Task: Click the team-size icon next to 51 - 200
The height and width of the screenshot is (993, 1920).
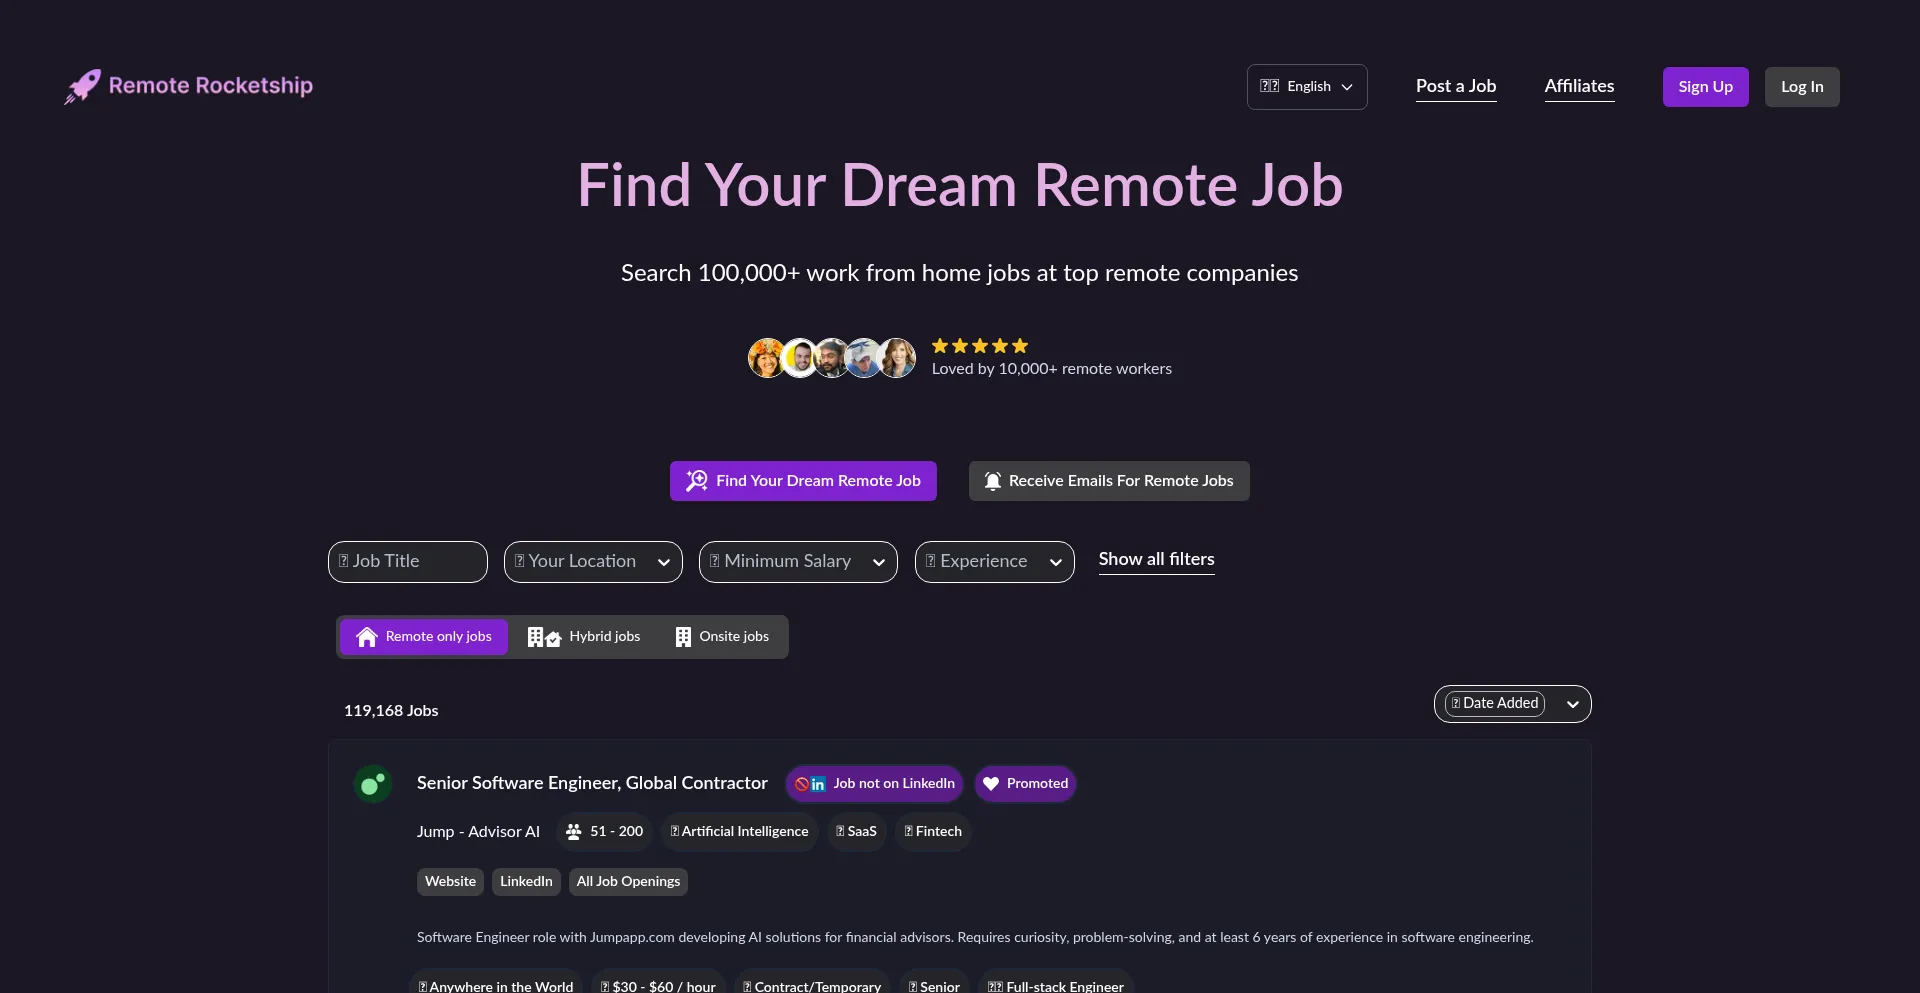Action: (x=574, y=832)
